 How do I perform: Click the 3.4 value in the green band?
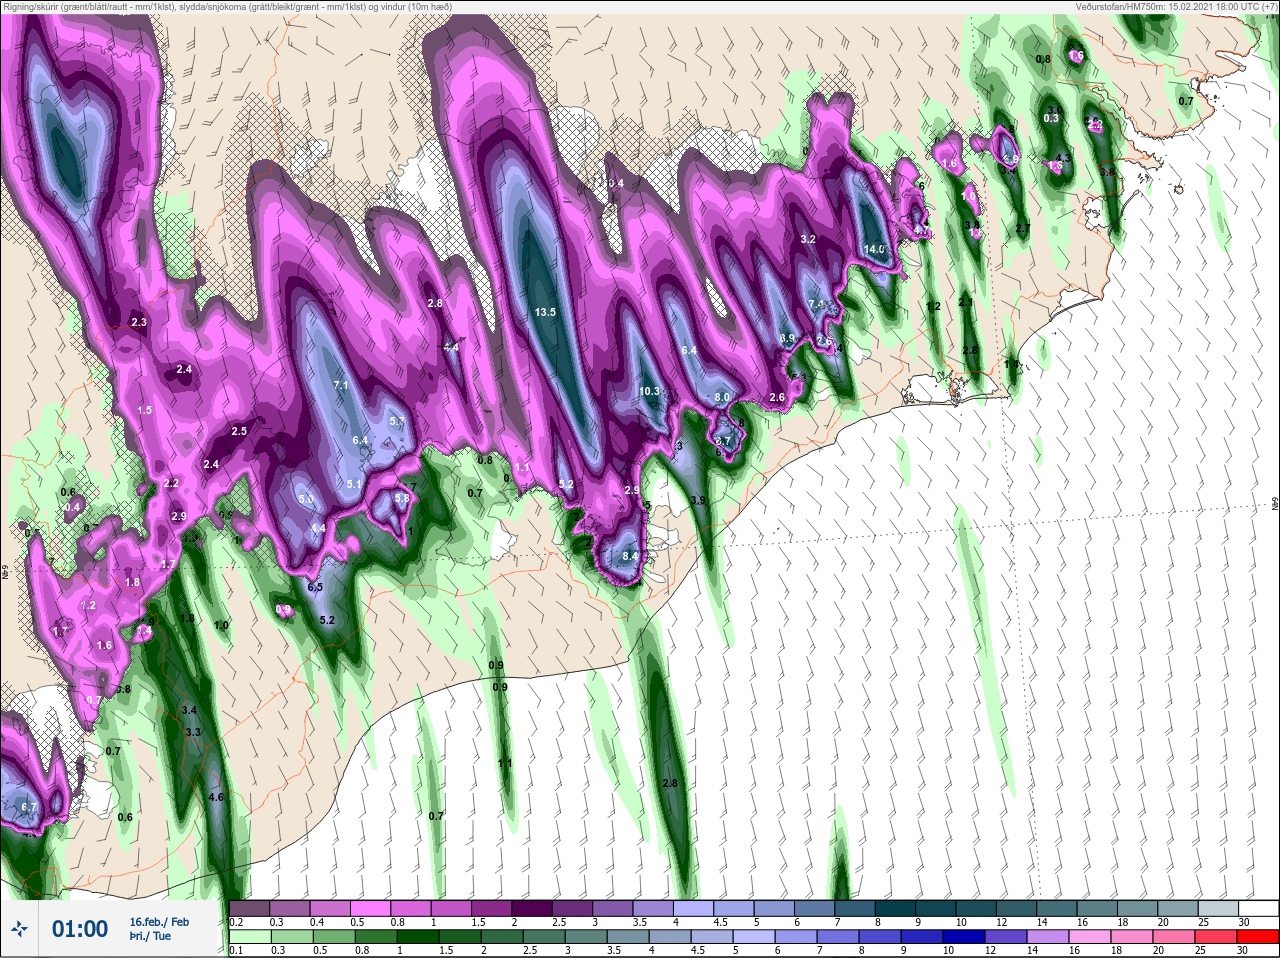[x=189, y=710]
